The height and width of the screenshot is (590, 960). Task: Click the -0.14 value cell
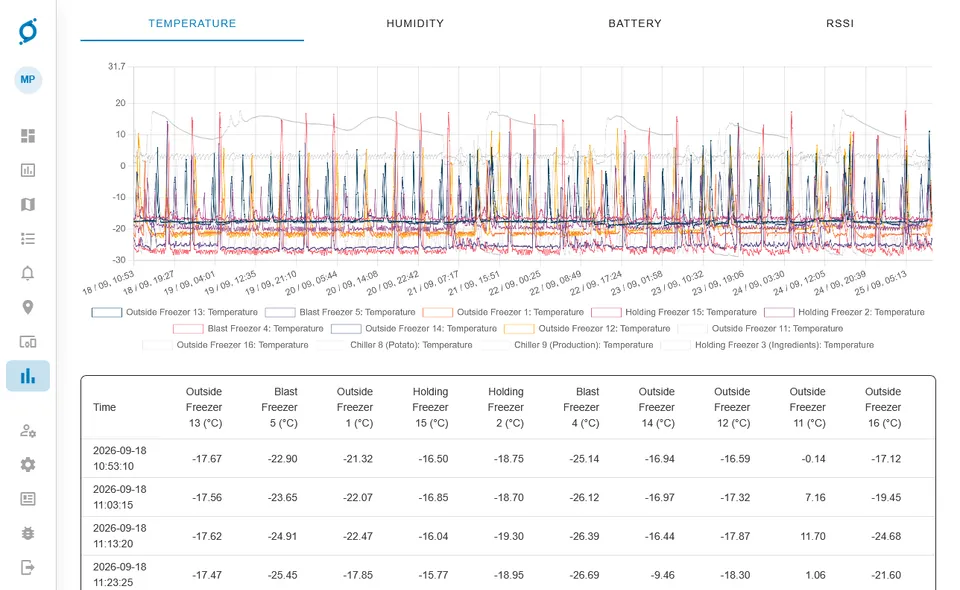(813, 459)
